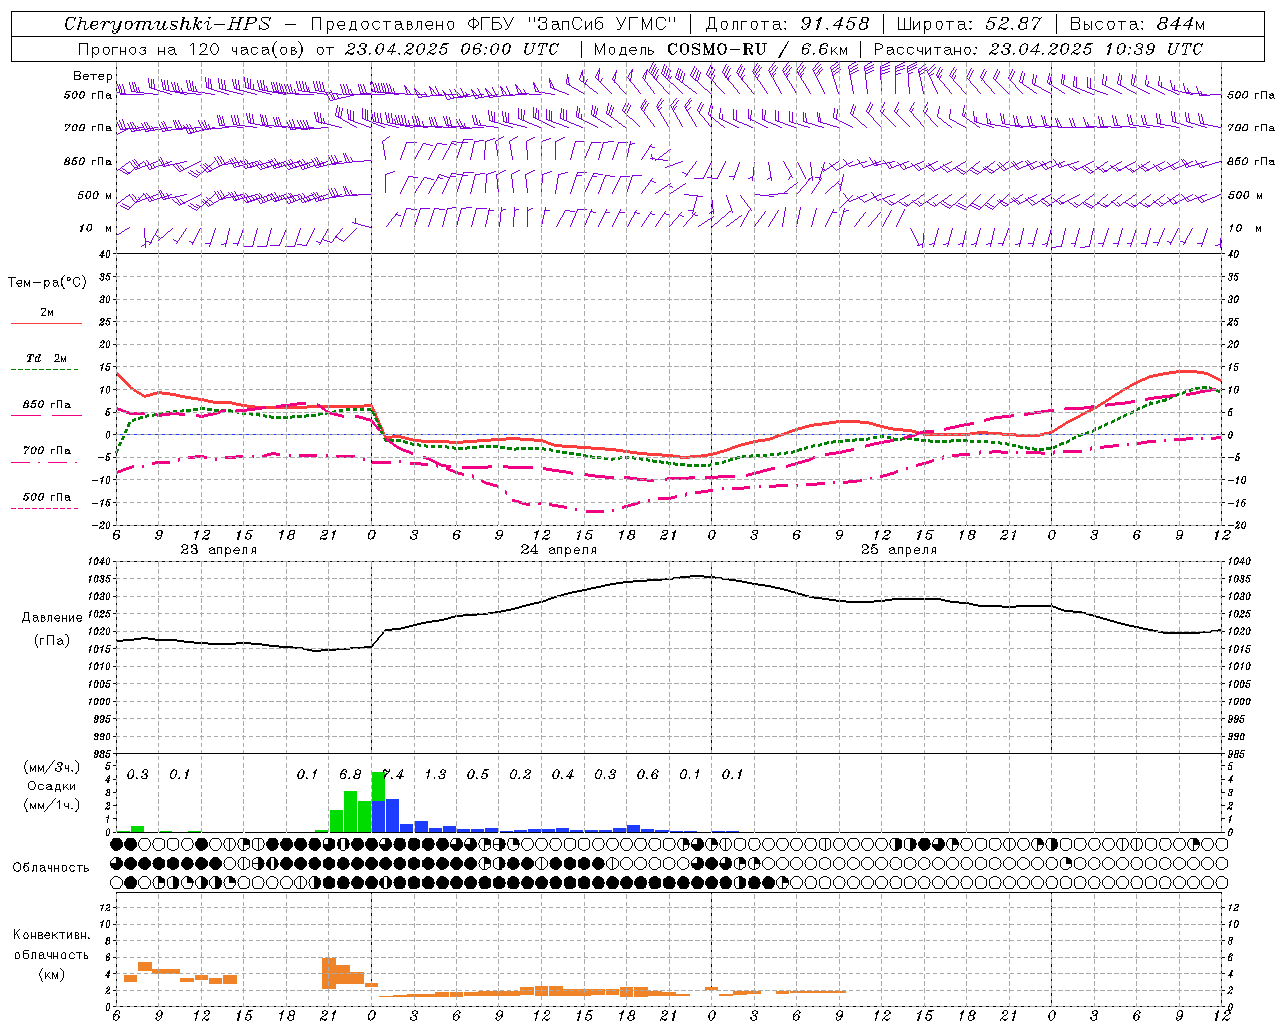The width and height of the screenshot is (1280, 1024).
Task: Click the 0.4 precipitation total value
Action: [563, 775]
